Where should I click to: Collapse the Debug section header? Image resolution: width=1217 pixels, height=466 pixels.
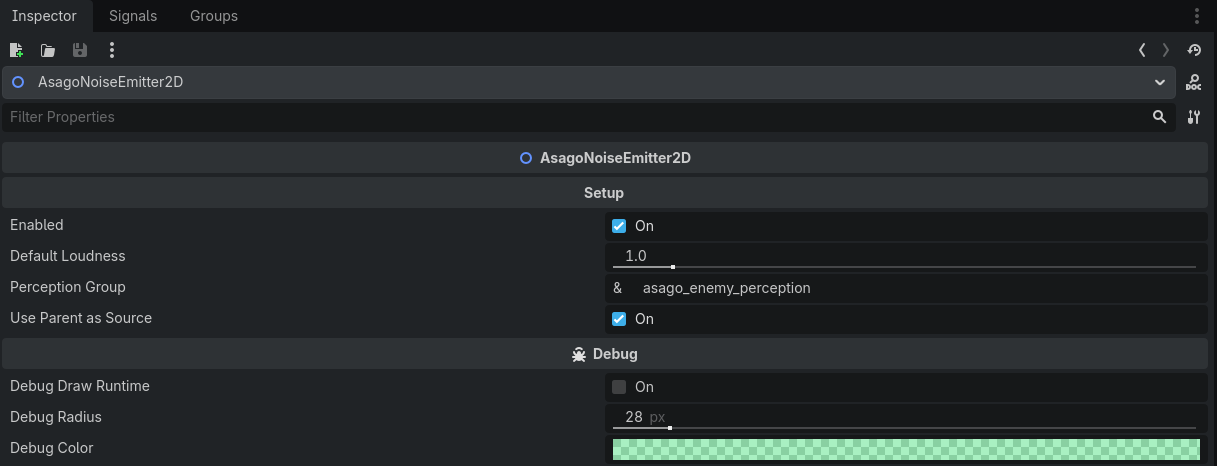click(x=604, y=354)
